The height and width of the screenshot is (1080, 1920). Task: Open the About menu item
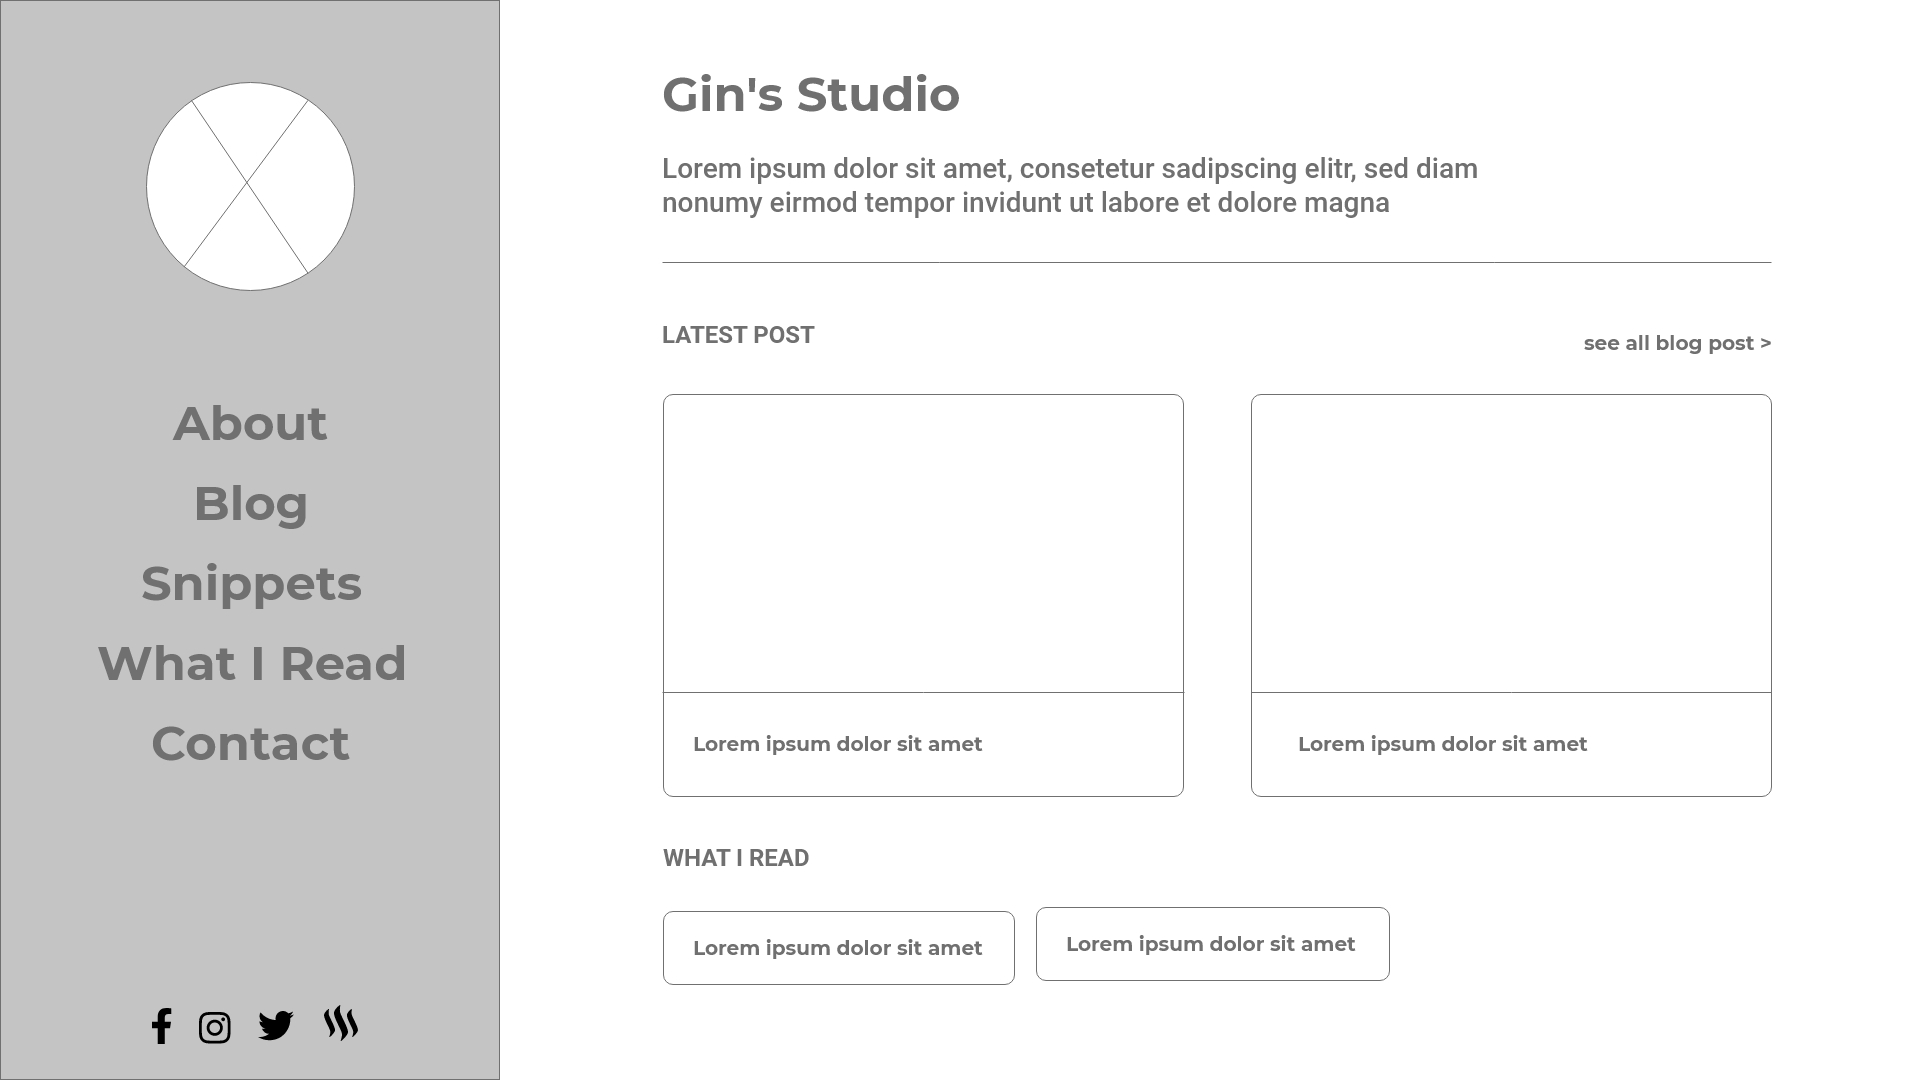(250, 424)
